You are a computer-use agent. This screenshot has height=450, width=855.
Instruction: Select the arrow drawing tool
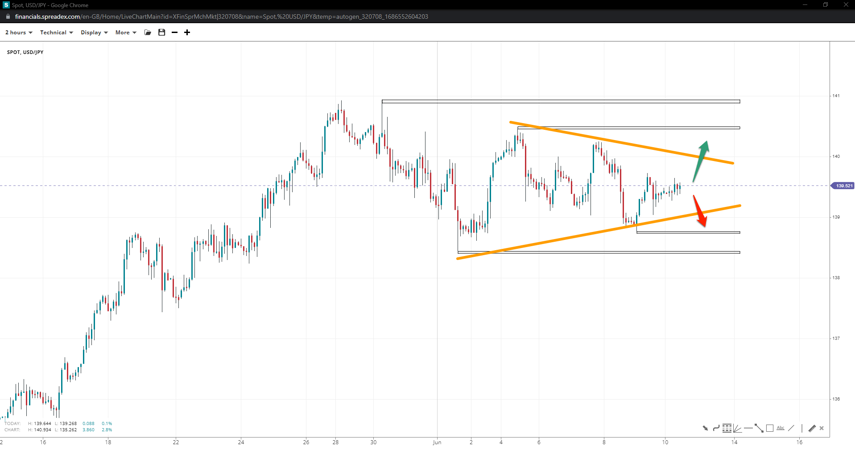pos(705,428)
